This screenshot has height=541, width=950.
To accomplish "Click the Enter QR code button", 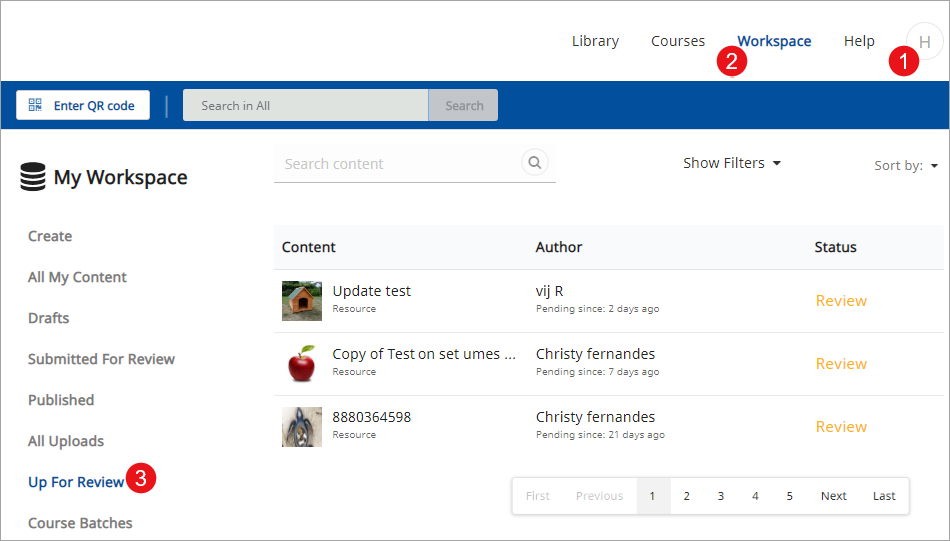I will click(83, 105).
